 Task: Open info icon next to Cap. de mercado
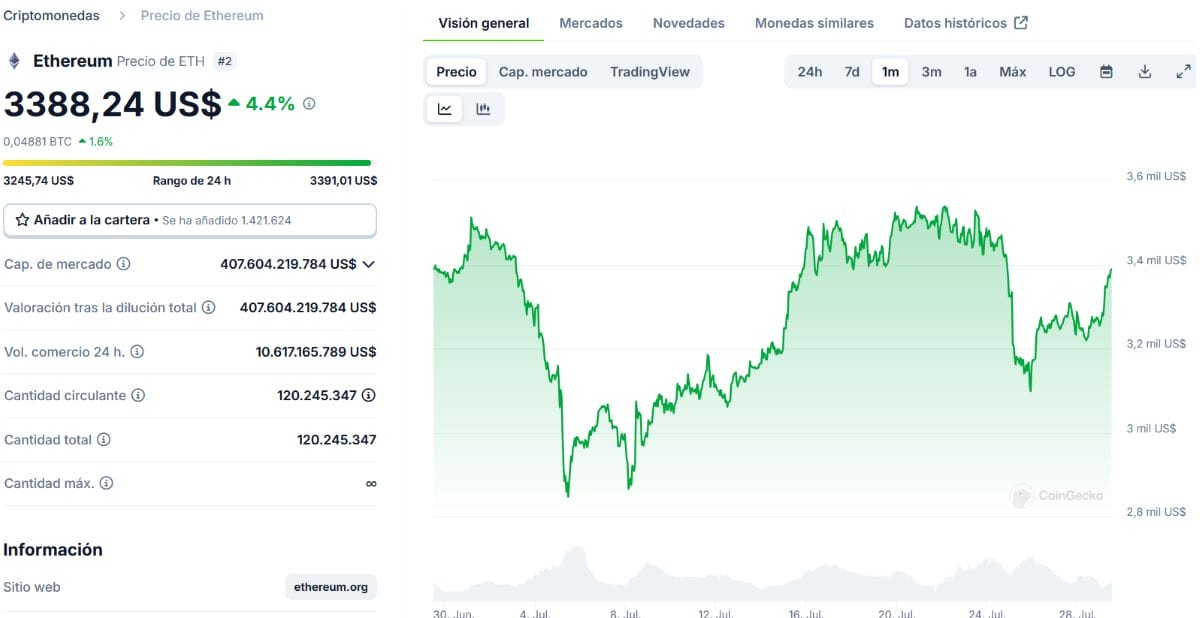123,264
